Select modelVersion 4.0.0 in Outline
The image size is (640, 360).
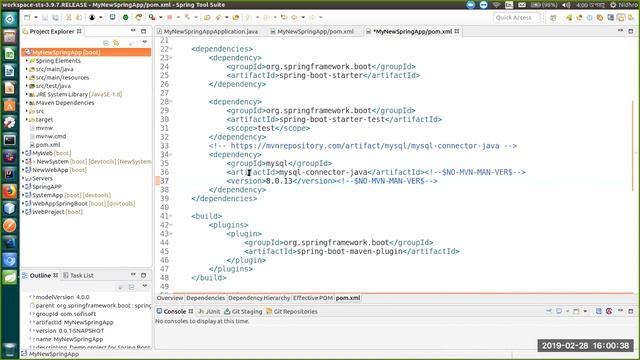62,297
